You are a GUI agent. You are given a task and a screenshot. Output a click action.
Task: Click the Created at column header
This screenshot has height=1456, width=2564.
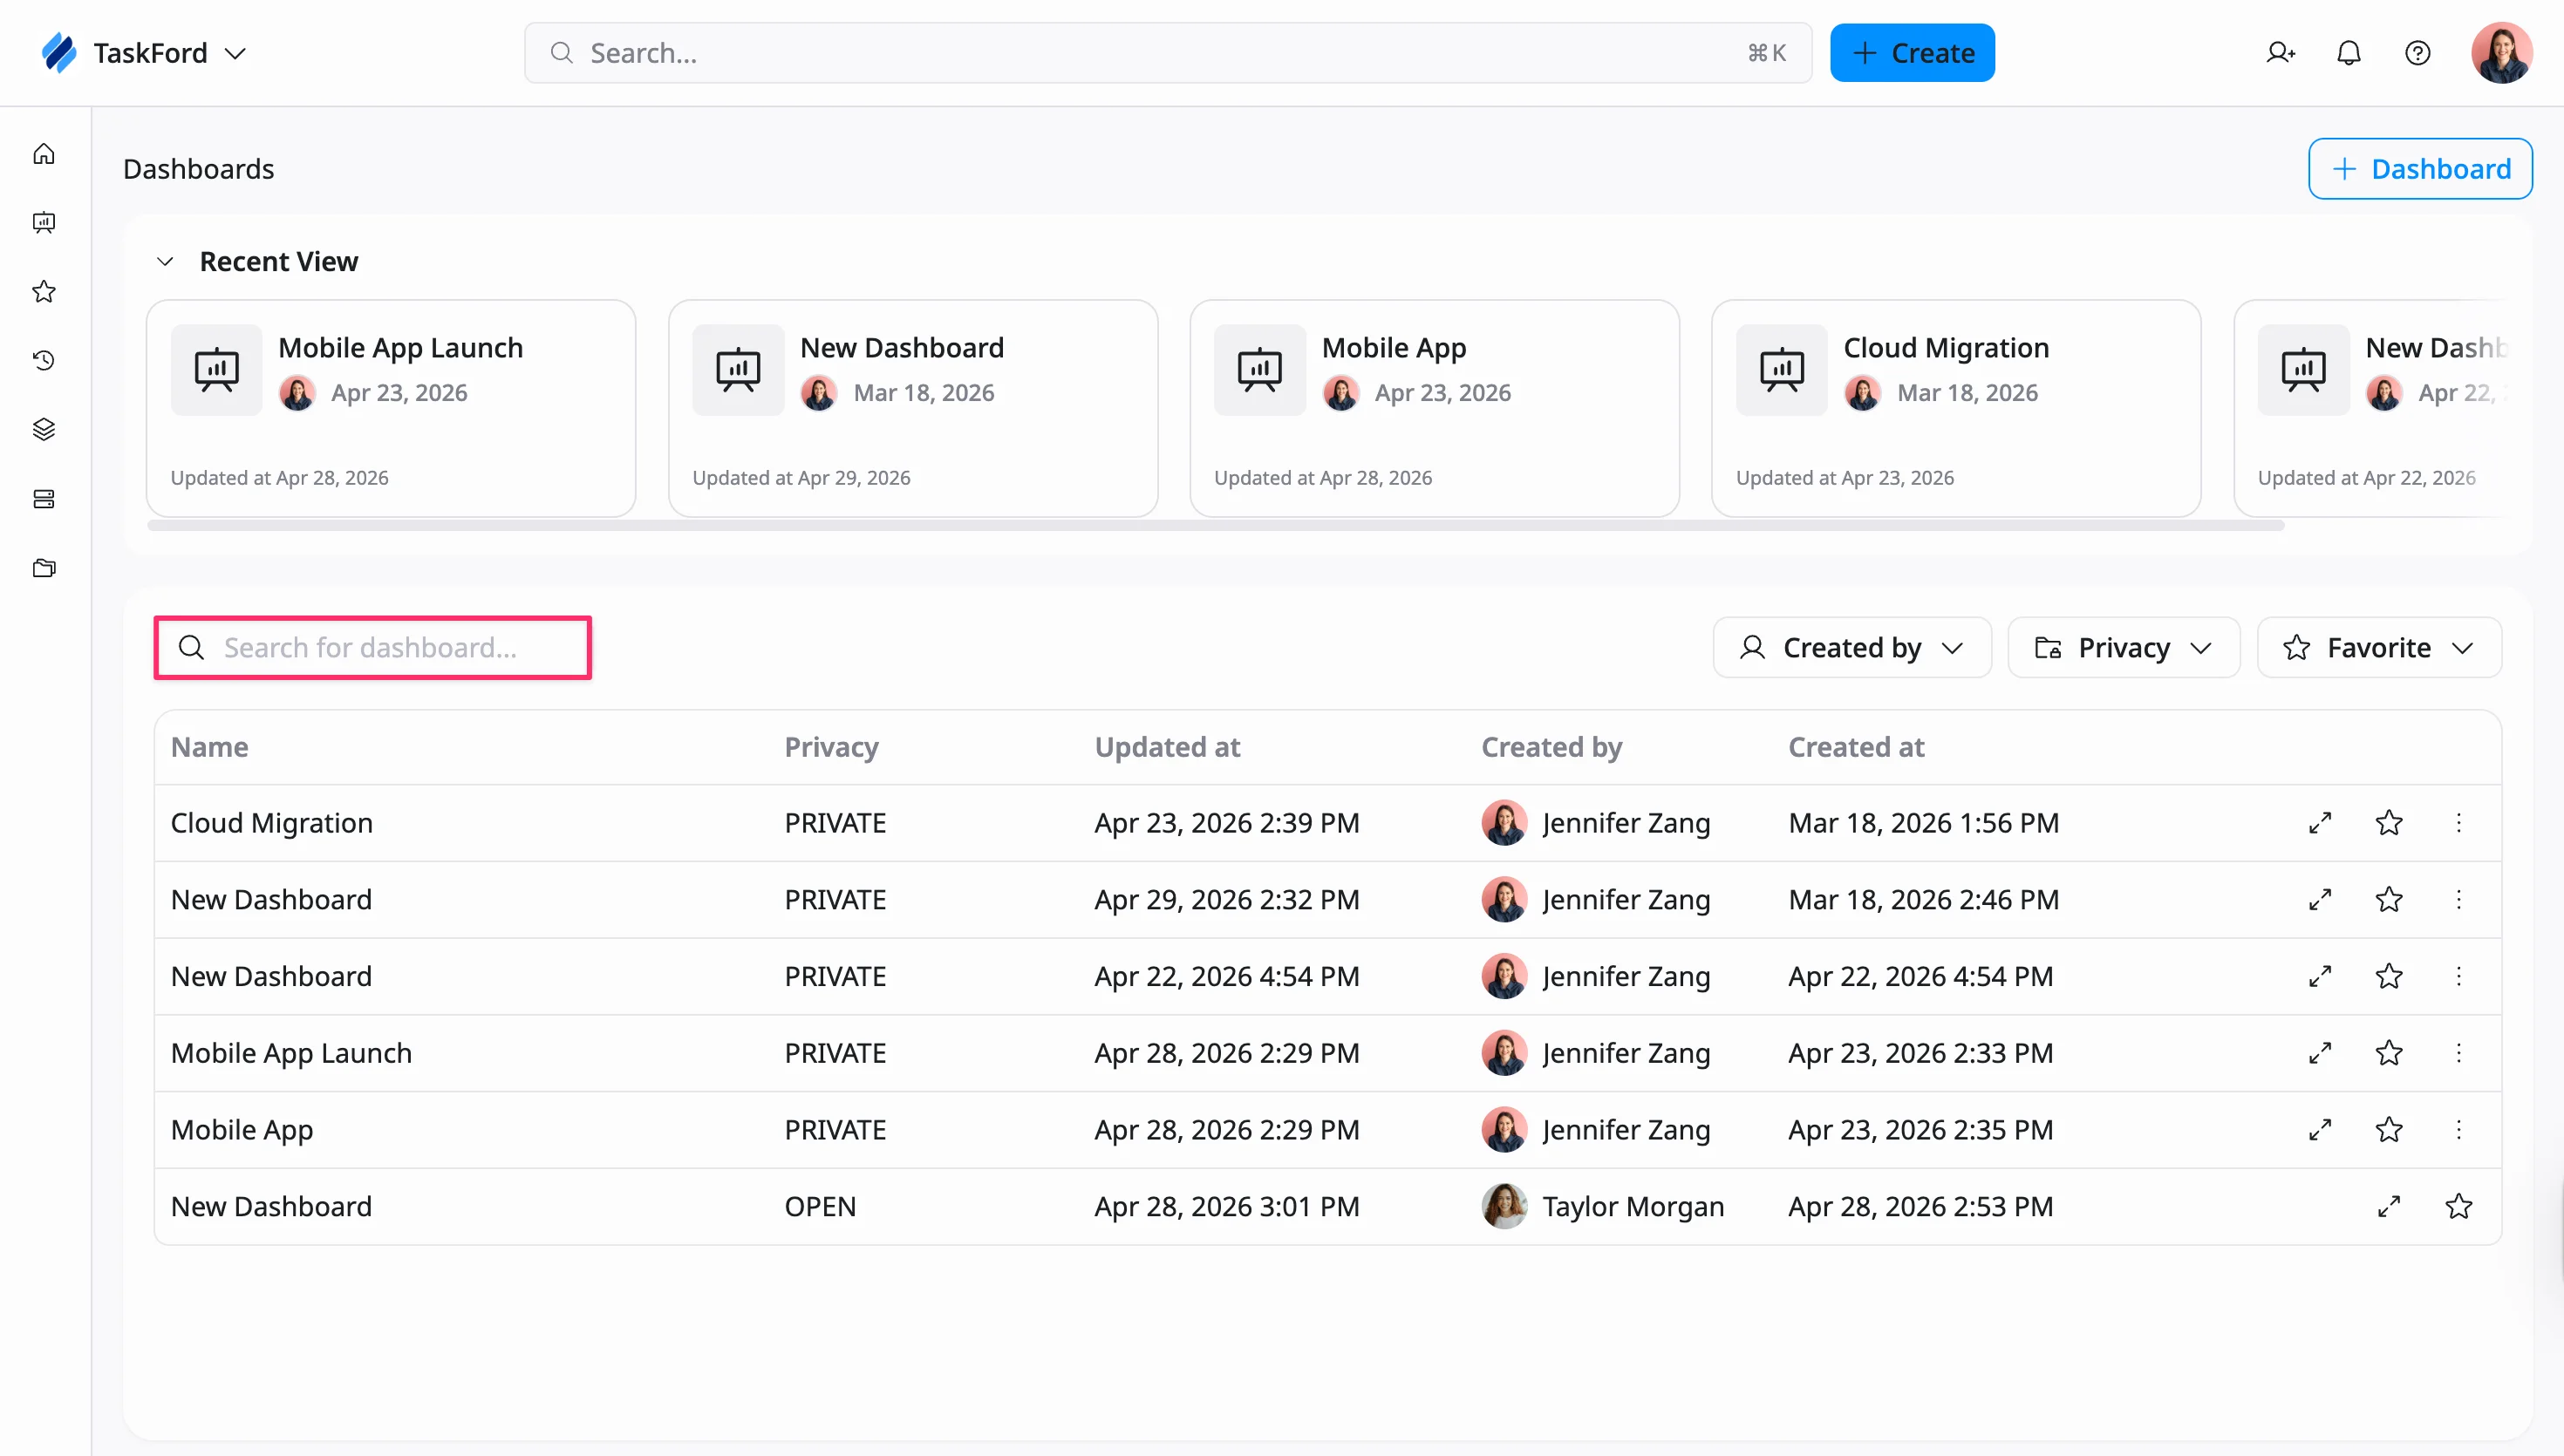(1856, 747)
